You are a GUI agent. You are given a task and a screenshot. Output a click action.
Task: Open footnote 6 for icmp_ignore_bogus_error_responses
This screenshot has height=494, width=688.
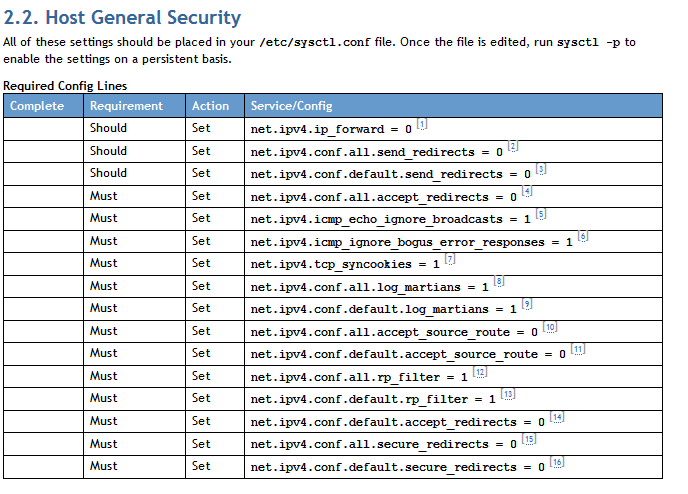pyautogui.click(x=583, y=237)
